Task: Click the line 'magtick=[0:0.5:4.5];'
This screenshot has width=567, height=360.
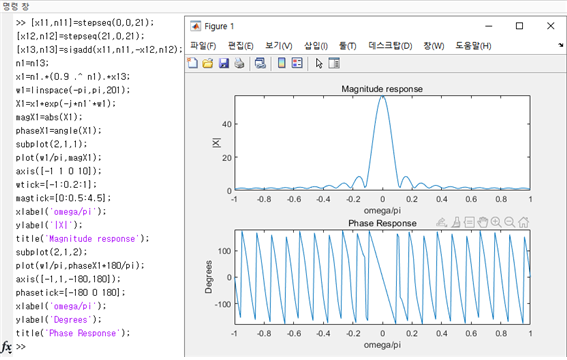Action: pyautogui.click(x=63, y=198)
